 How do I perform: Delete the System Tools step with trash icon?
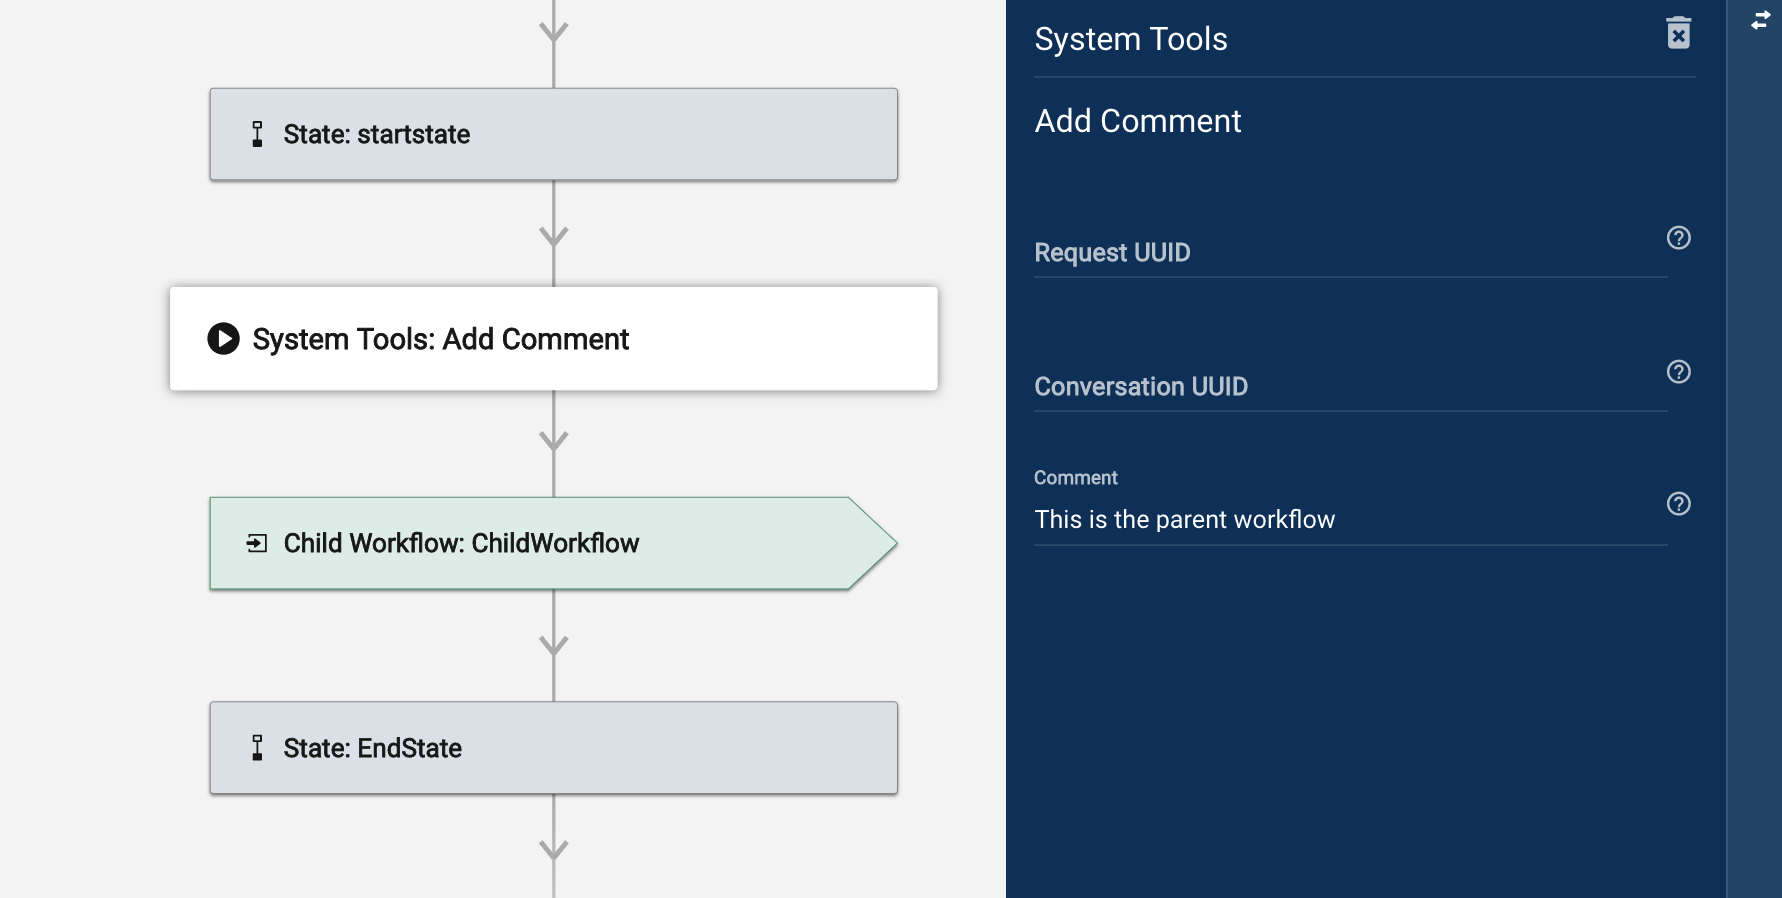pyautogui.click(x=1679, y=33)
